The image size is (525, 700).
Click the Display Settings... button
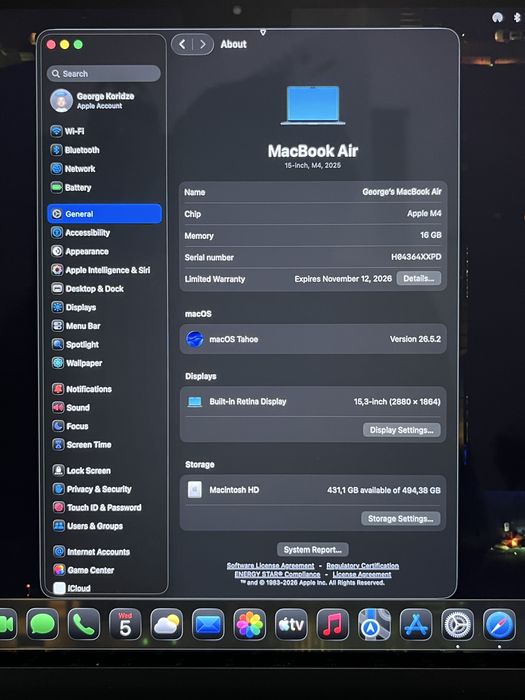coord(401,430)
